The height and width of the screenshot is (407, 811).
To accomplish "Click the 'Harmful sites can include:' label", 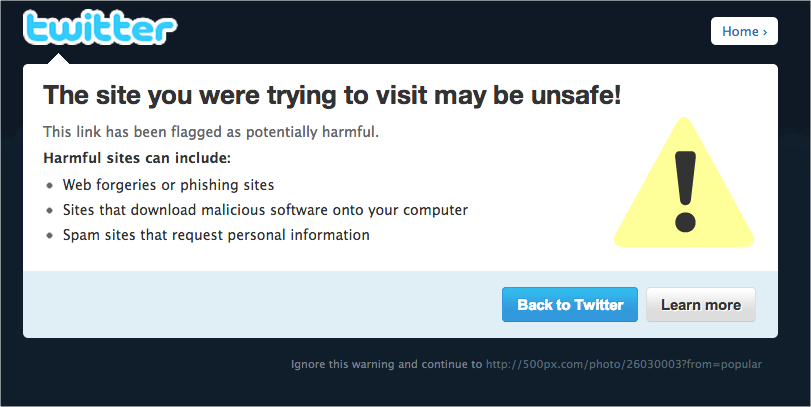I will [137, 158].
